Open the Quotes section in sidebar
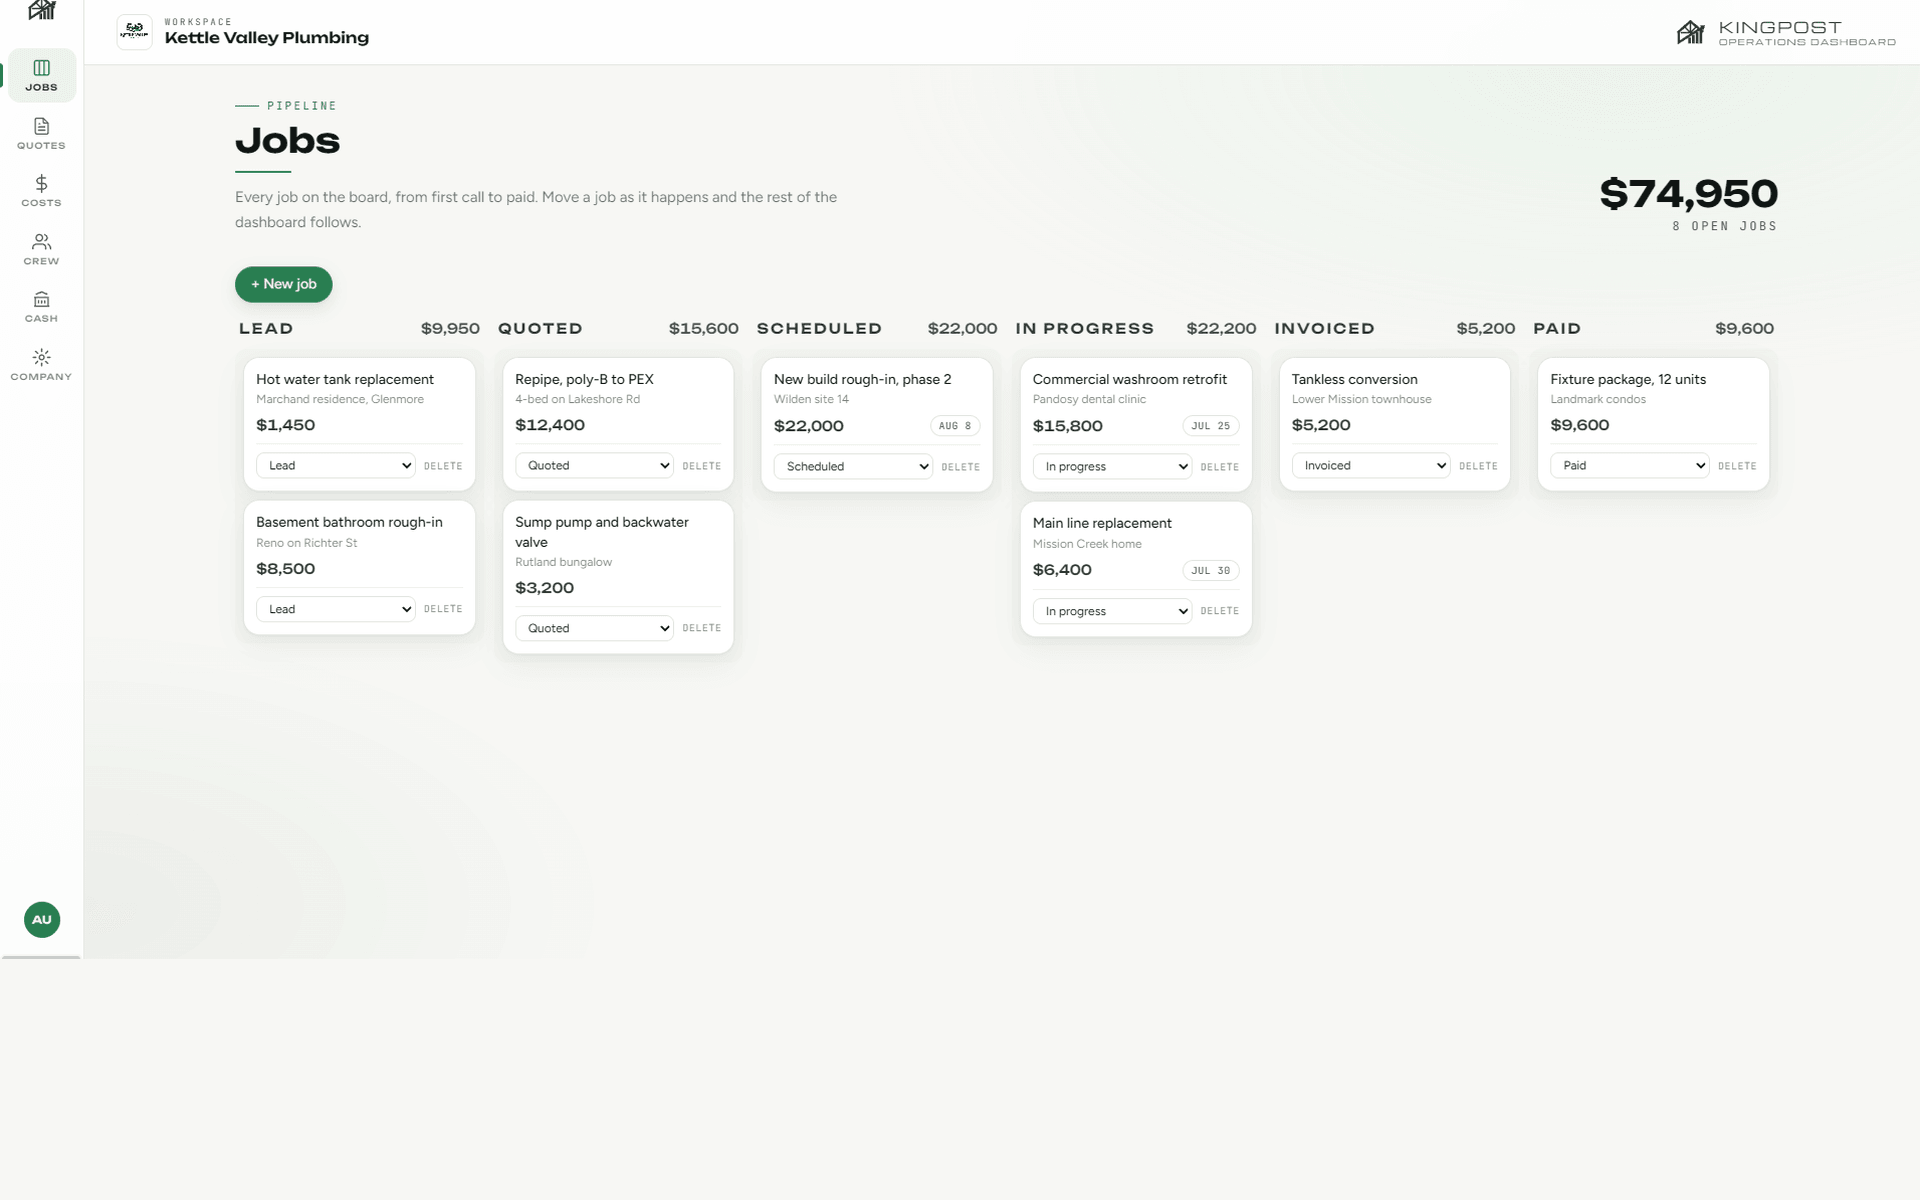The height and width of the screenshot is (1200, 1920). point(42,134)
